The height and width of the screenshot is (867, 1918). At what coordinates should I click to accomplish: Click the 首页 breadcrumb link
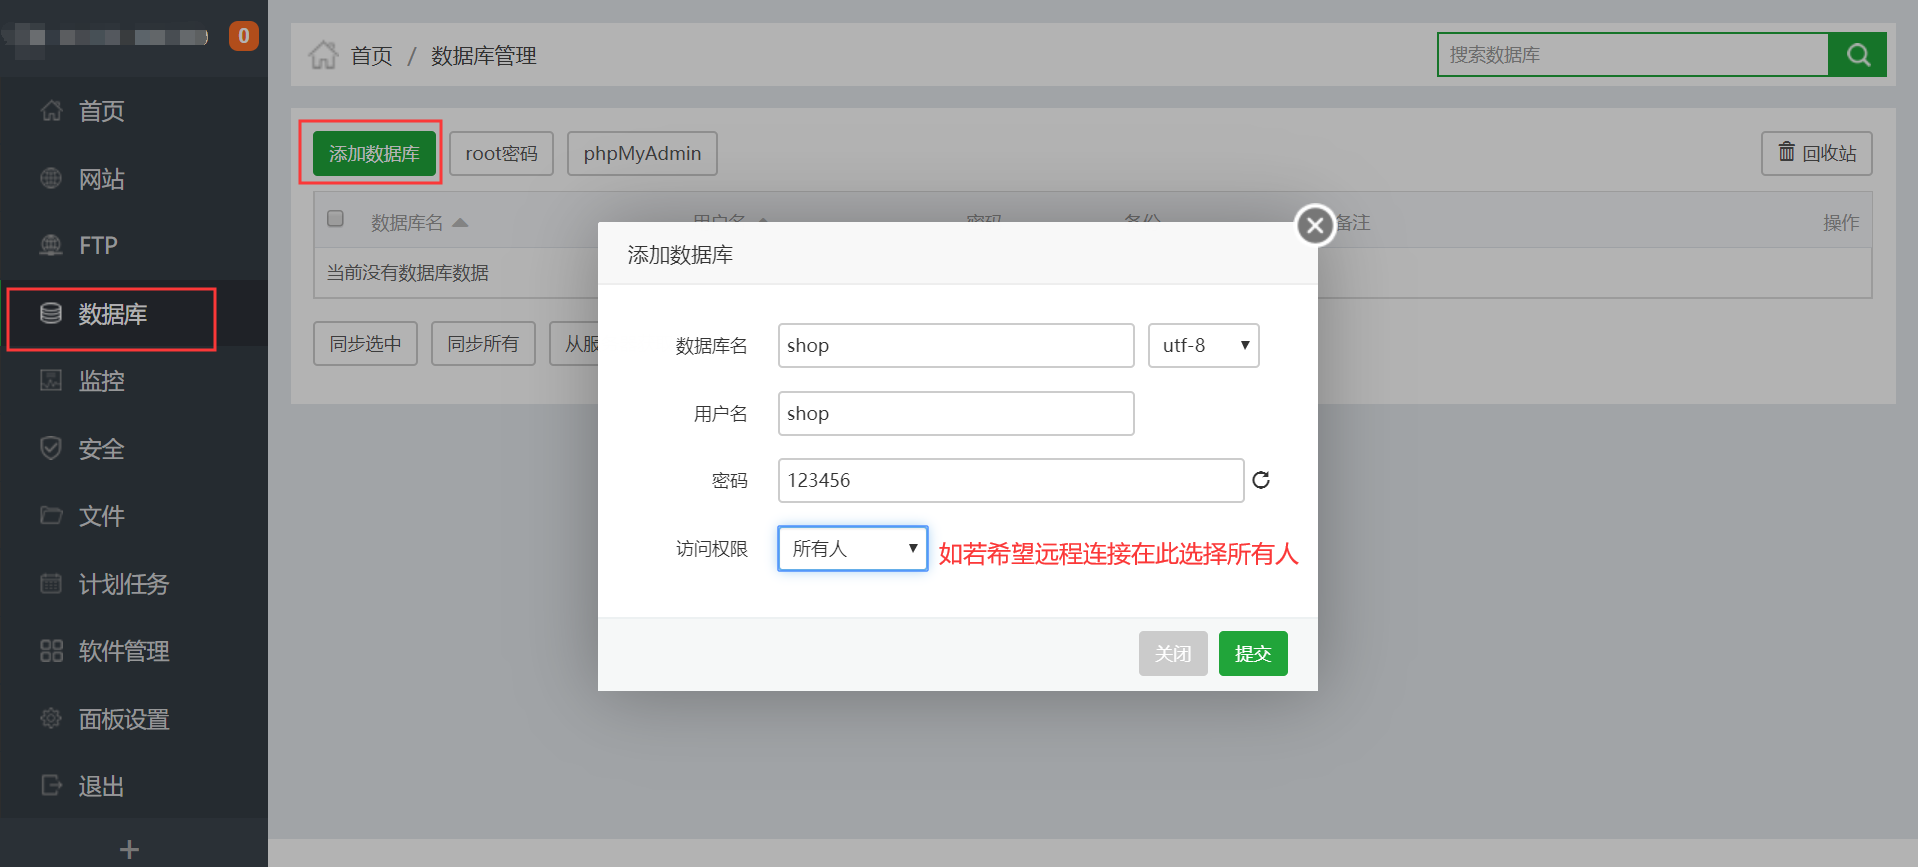pos(371,56)
